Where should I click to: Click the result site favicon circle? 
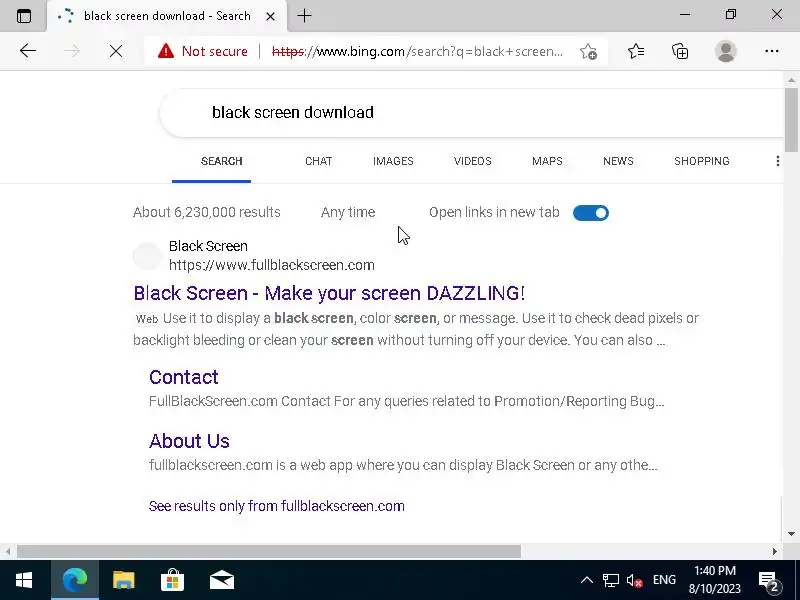point(147,256)
